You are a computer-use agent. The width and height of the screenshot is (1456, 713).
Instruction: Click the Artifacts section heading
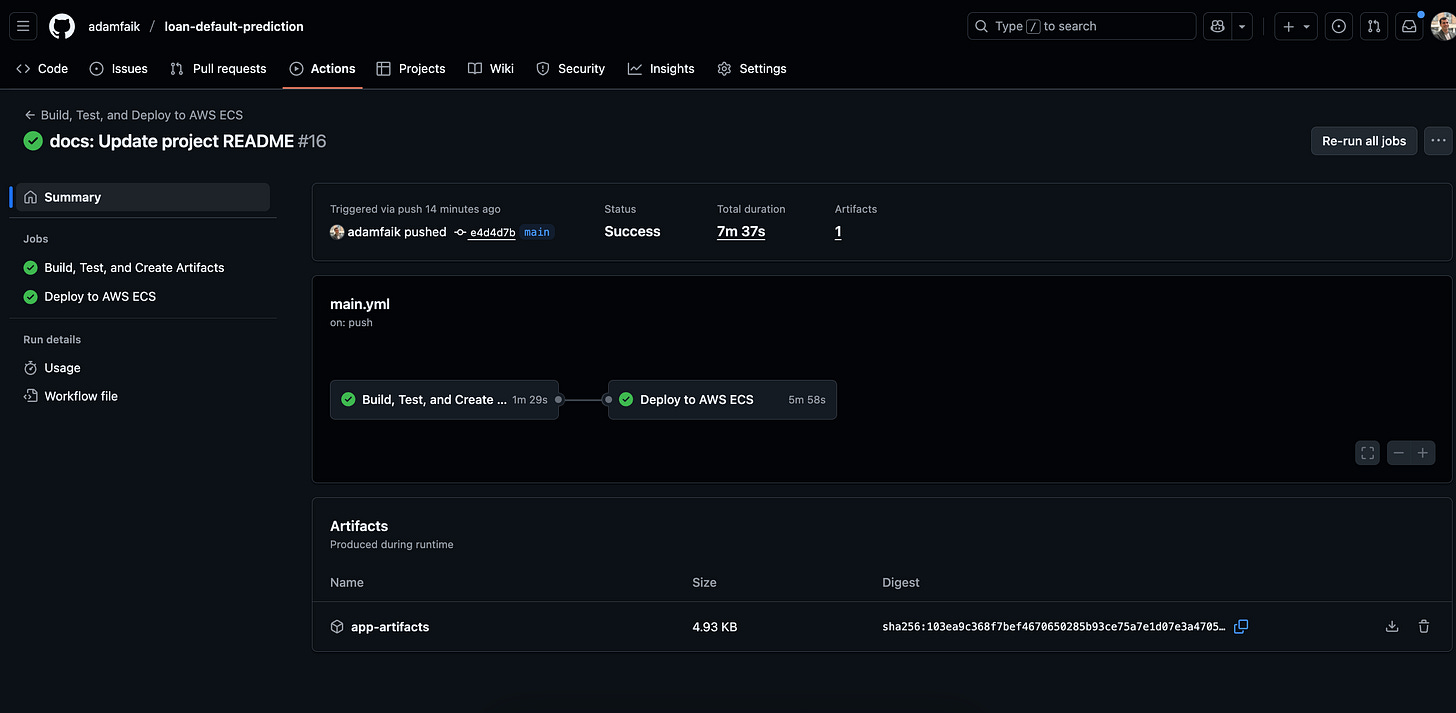pyautogui.click(x=359, y=526)
